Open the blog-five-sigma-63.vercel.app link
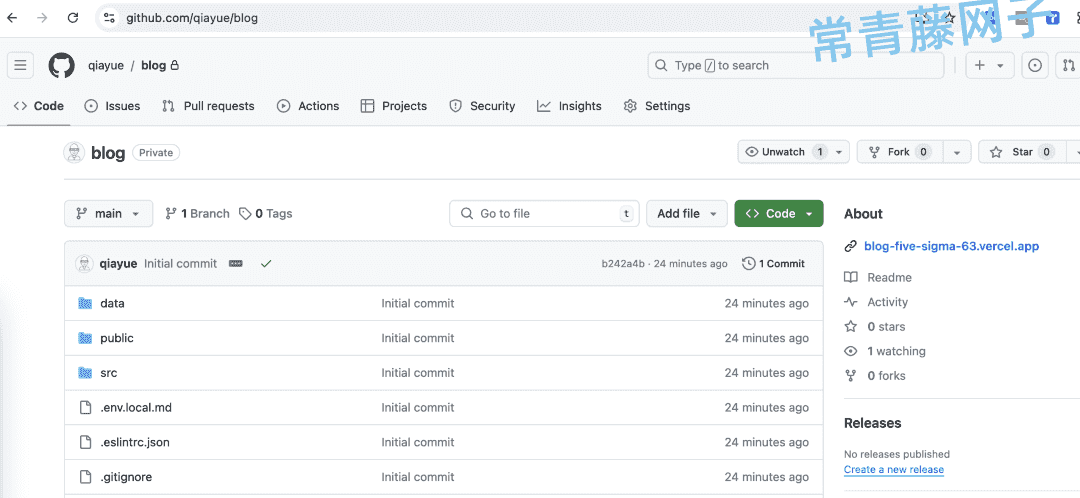 click(951, 246)
